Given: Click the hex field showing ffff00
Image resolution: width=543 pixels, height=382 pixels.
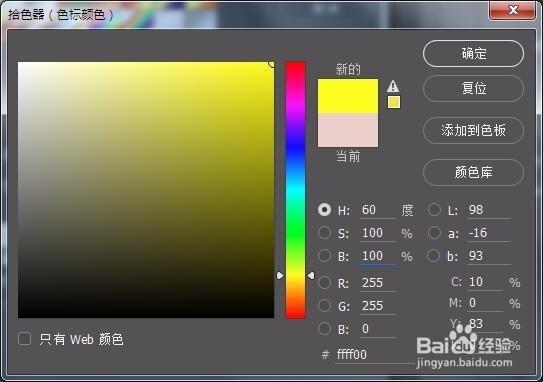Looking at the screenshot, I should click(375, 355).
